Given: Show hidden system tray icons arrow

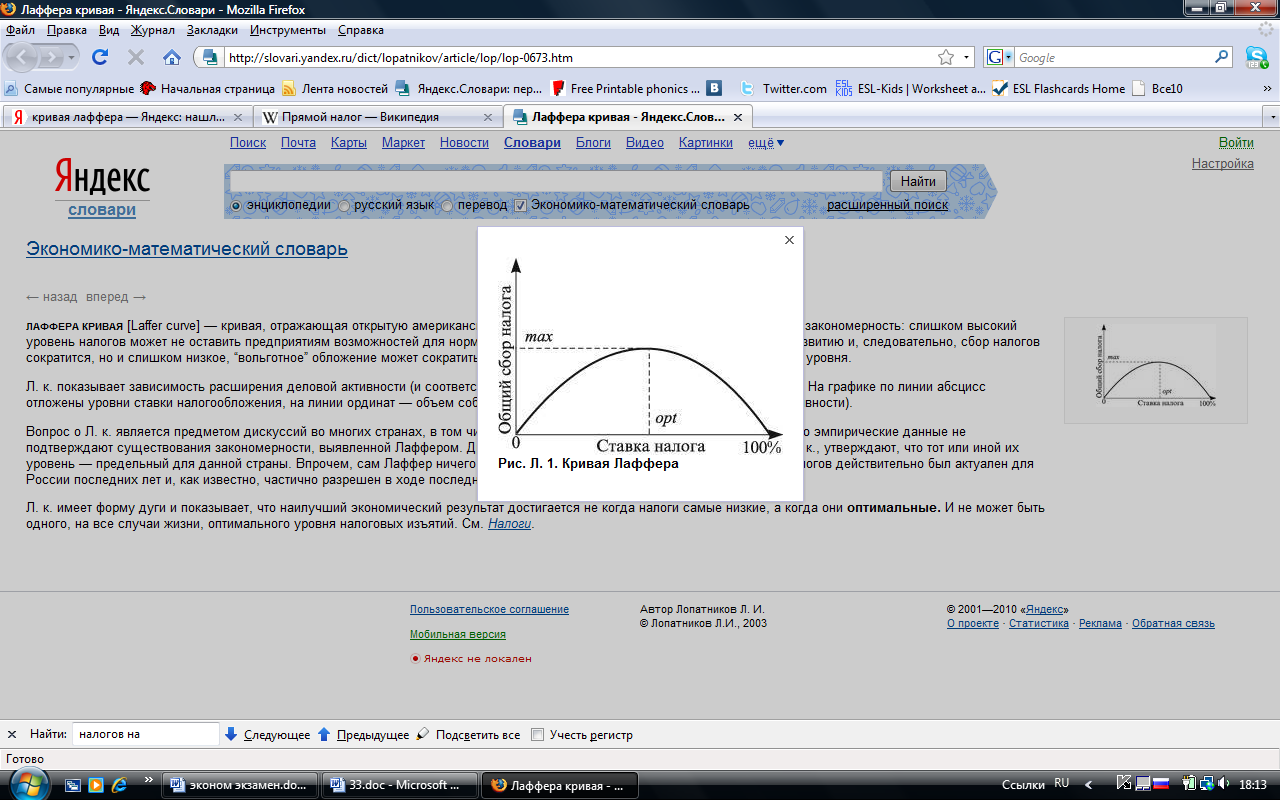Looking at the screenshot, I should [1090, 784].
